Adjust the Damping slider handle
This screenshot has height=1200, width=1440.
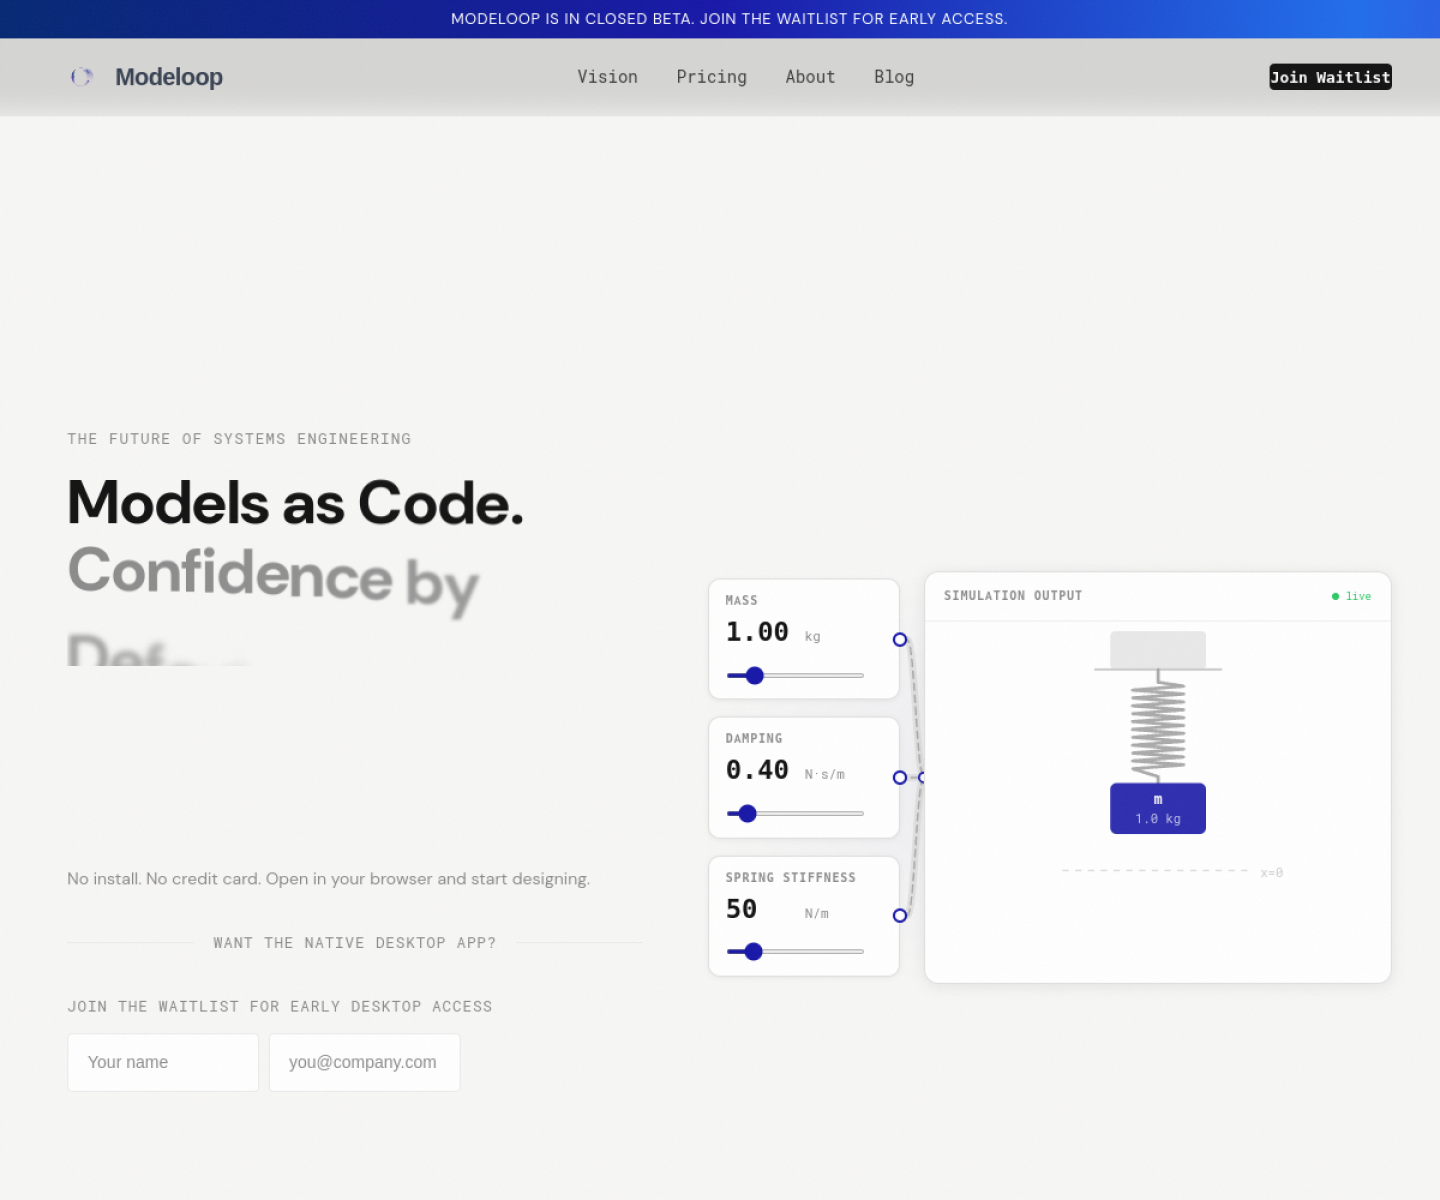tap(748, 814)
